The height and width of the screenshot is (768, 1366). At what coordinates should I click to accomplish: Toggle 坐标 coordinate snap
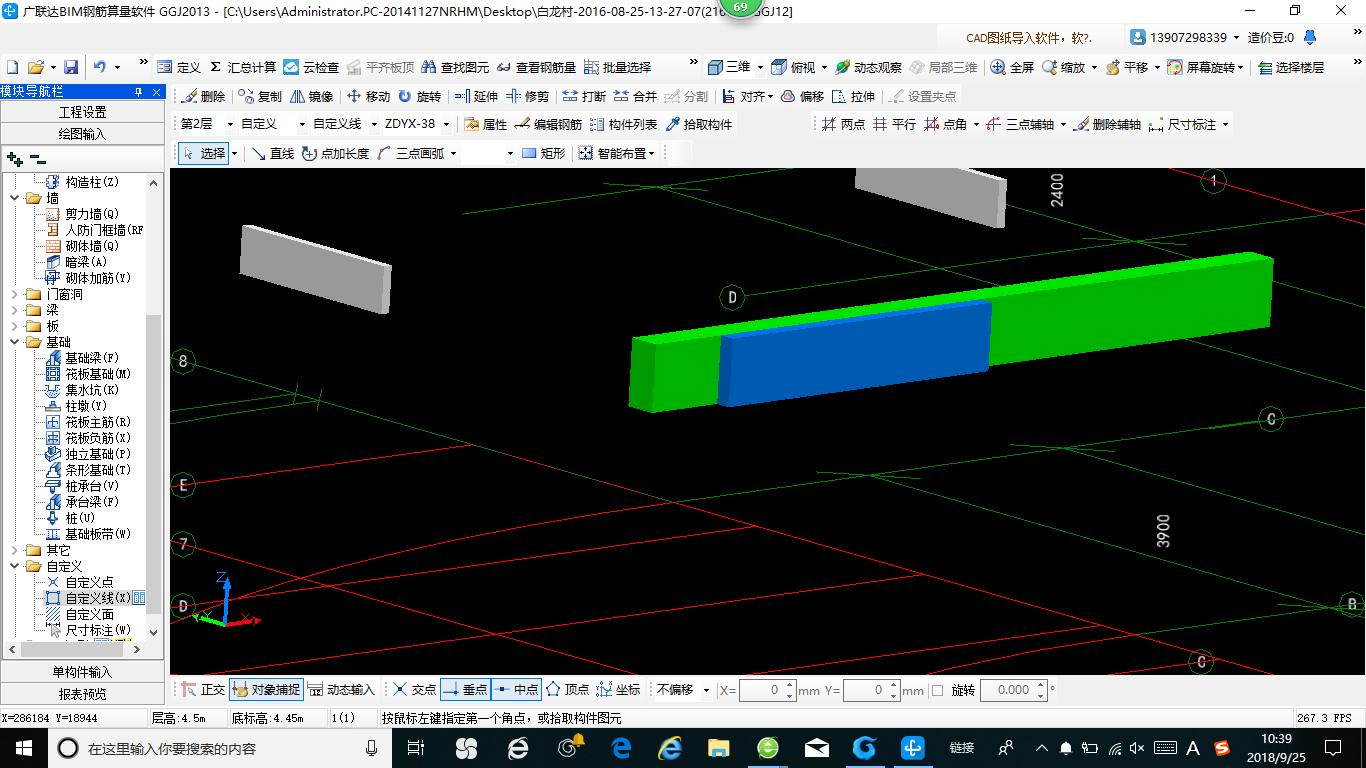click(x=618, y=690)
